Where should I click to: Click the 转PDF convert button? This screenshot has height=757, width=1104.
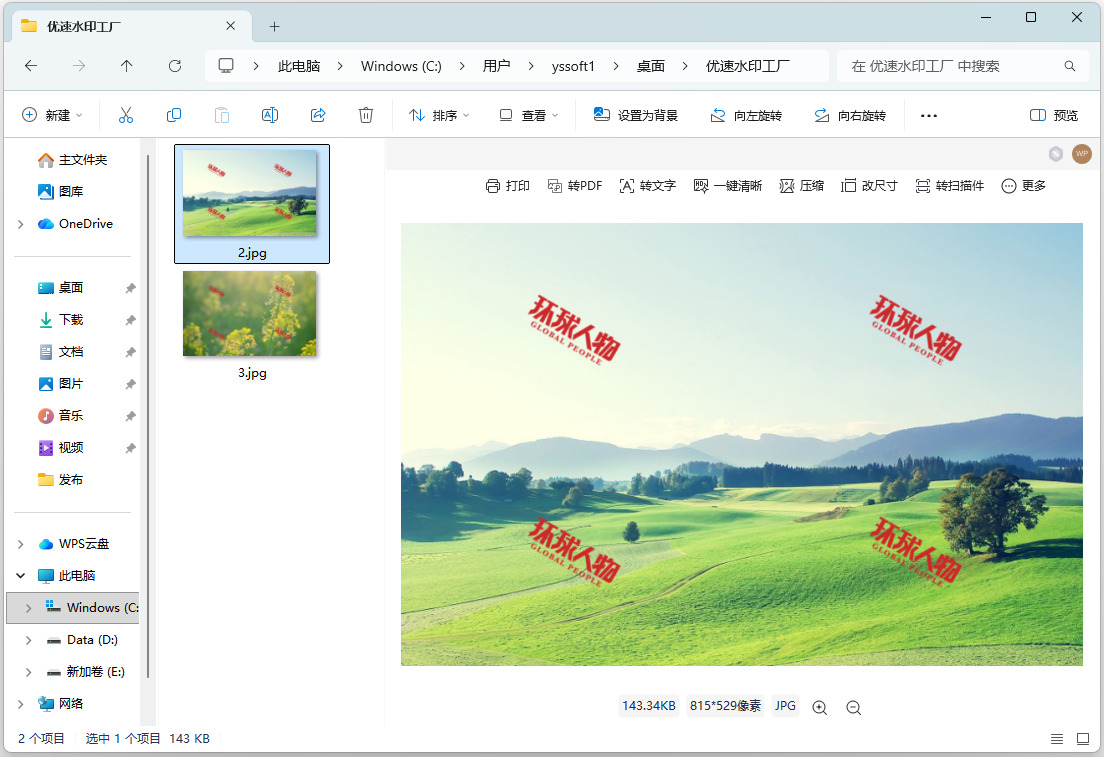tap(575, 186)
